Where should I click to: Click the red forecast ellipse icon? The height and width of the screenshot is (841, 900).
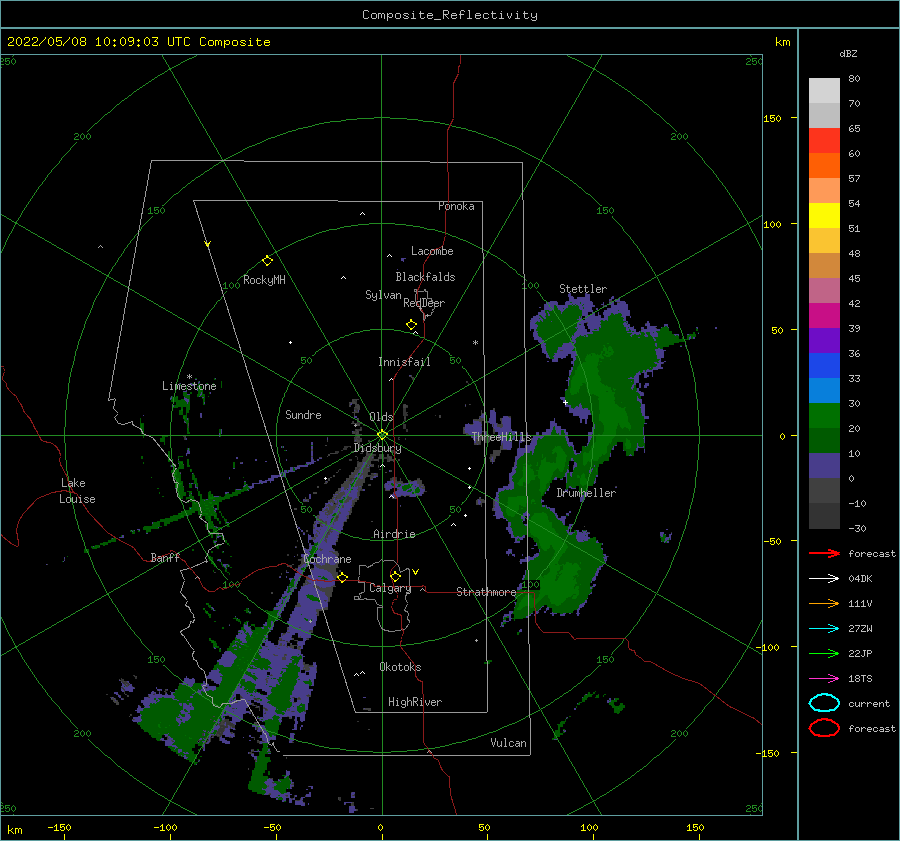pos(824,728)
